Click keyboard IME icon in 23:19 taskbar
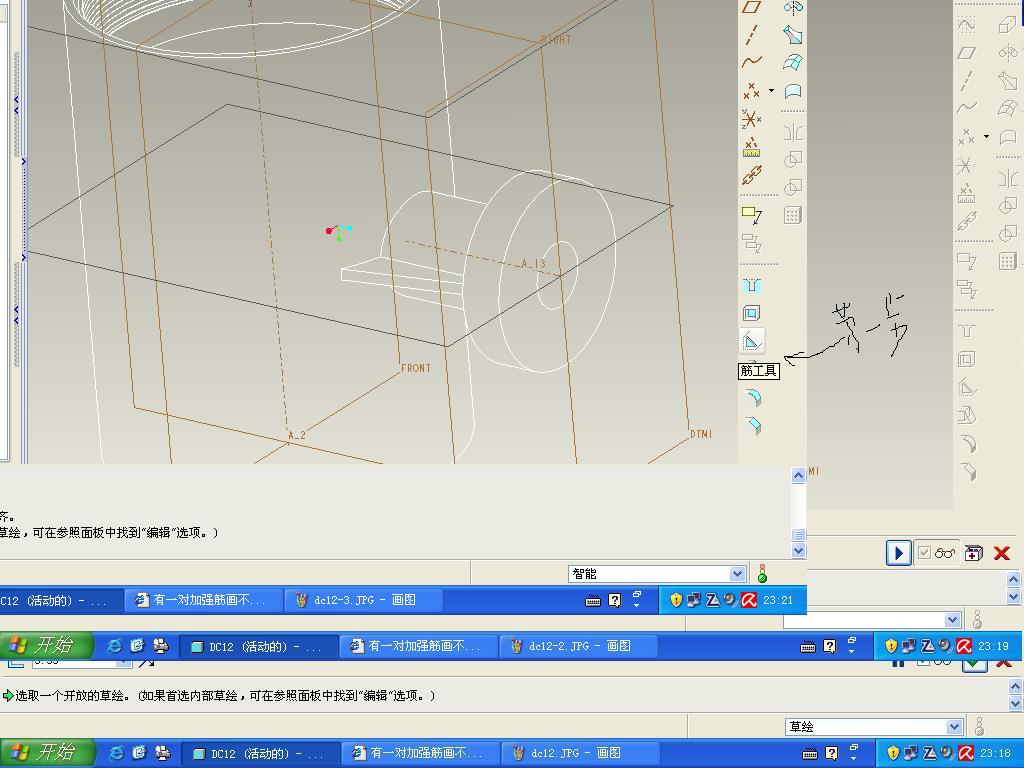The height and width of the screenshot is (768, 1024). 808,647
